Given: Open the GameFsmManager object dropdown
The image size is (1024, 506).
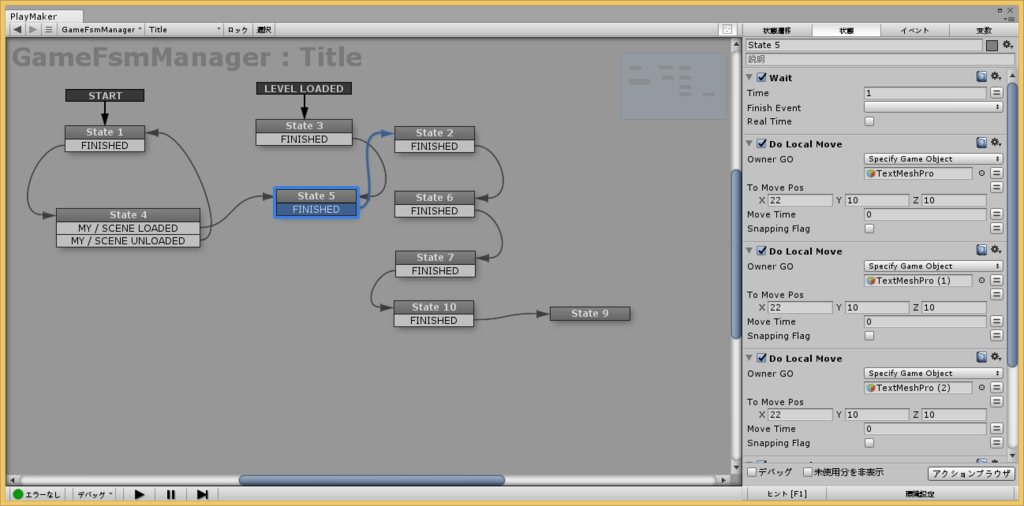Looking at the screenshot, I should [x=101, y=29].
